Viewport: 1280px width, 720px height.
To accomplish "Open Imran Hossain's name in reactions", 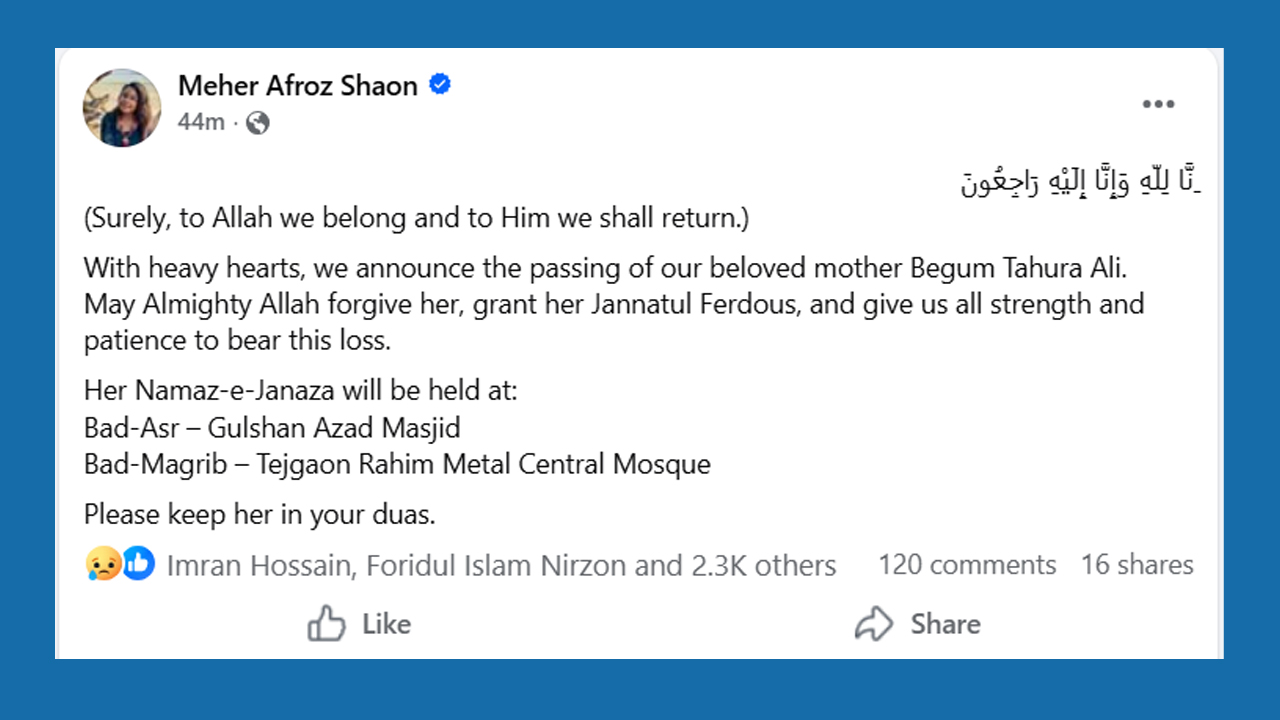I will coord(258,566).
